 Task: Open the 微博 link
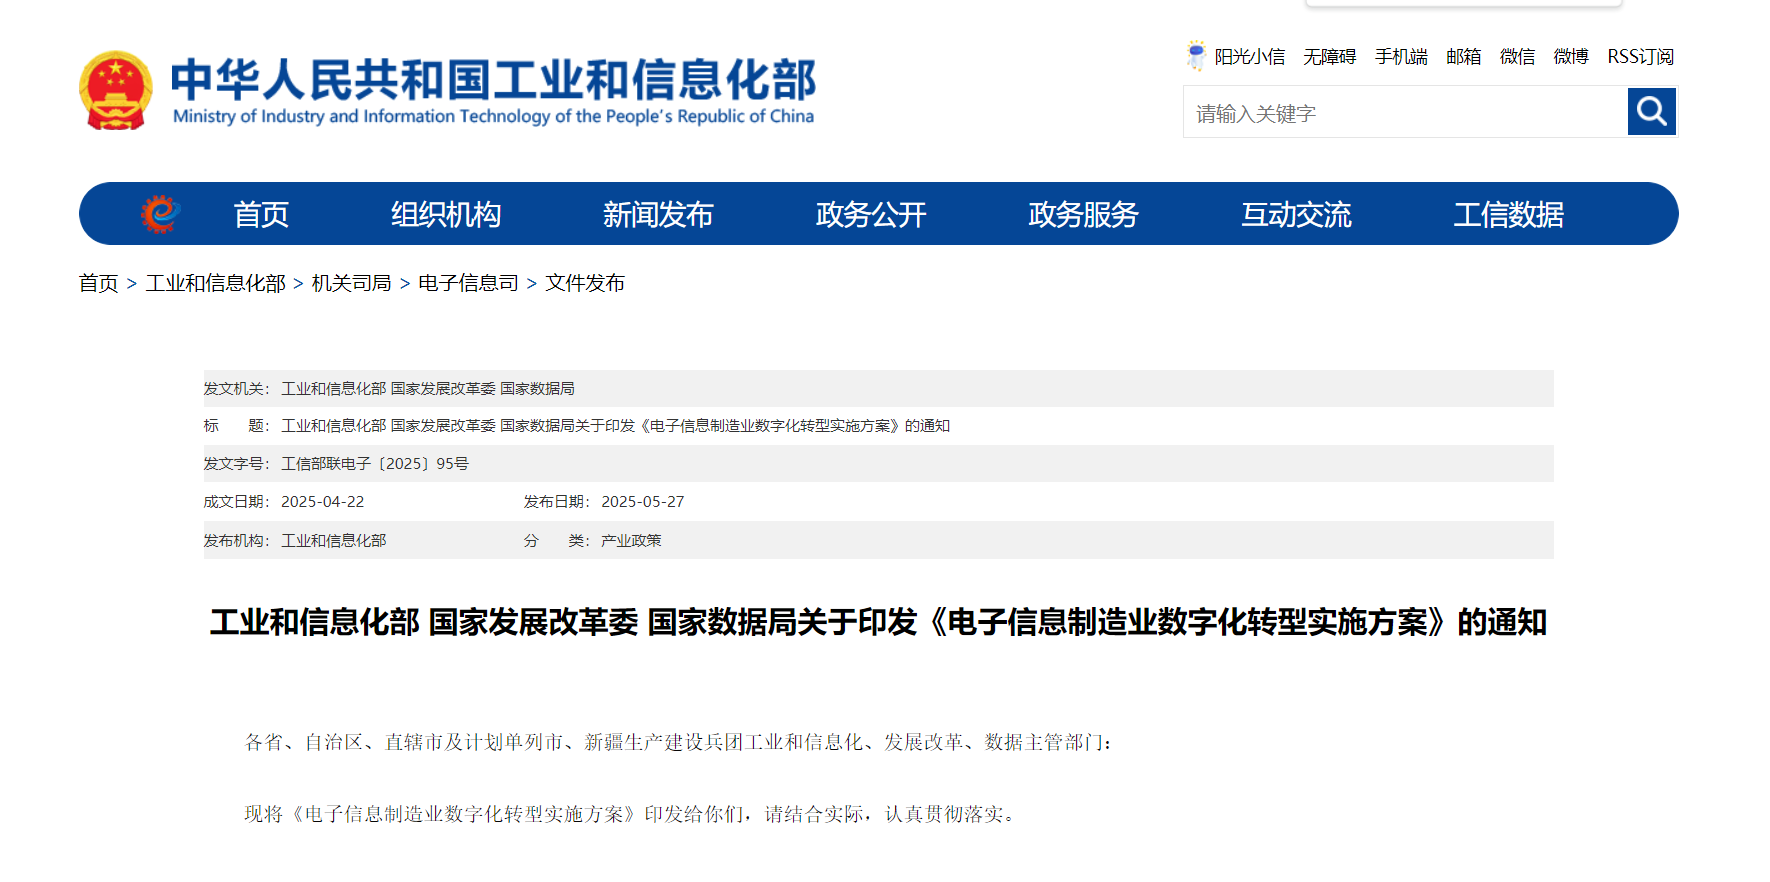pos(1571,57)
